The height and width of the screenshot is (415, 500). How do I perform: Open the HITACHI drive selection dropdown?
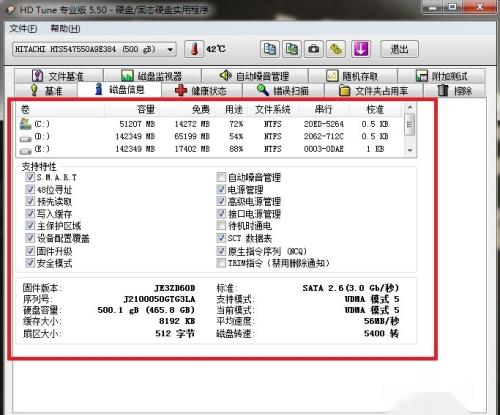pyautogui.click(x=94, y=50)
